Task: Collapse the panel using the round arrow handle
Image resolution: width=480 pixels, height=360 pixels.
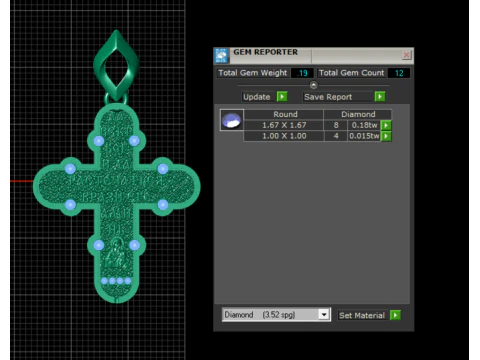Action: click(313, 85)
